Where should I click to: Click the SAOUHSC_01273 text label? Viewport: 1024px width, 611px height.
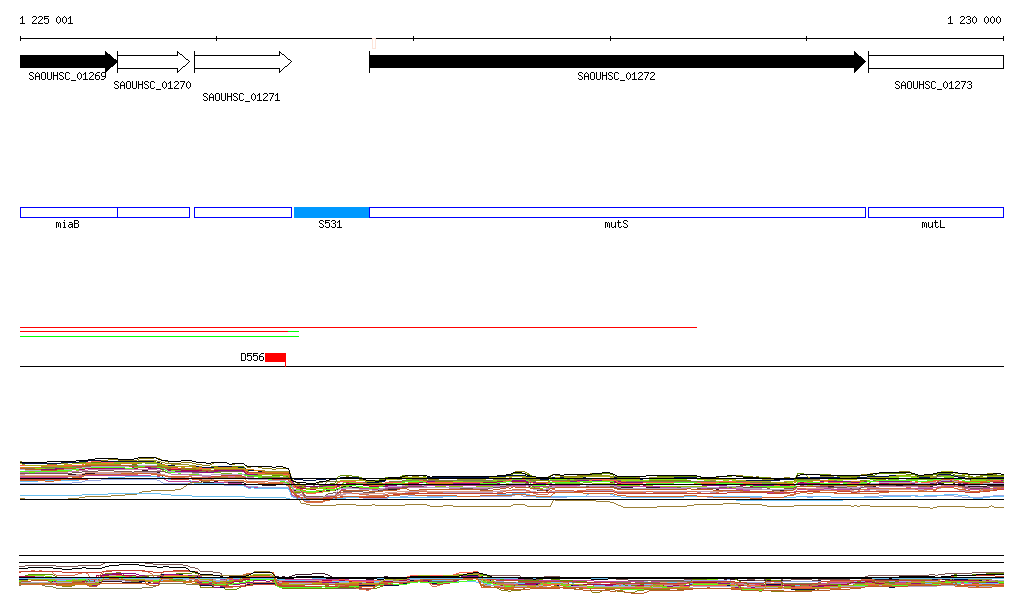coord(933,85)
